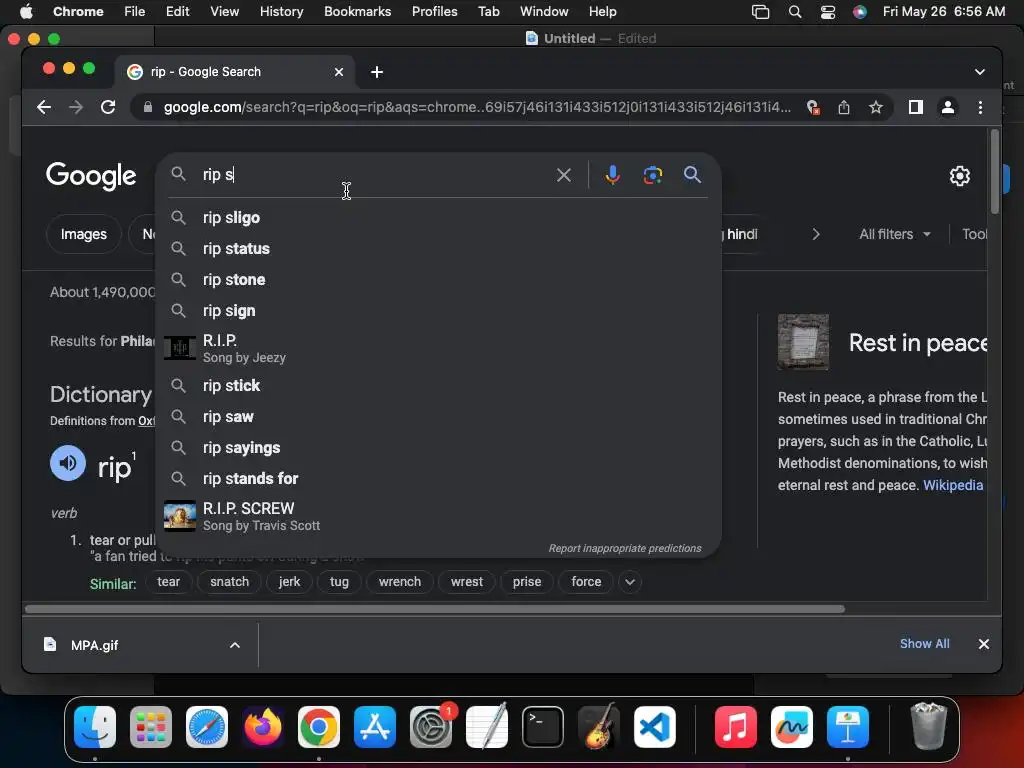
Task: Open a new tab with the plus button
Action: 377,72
